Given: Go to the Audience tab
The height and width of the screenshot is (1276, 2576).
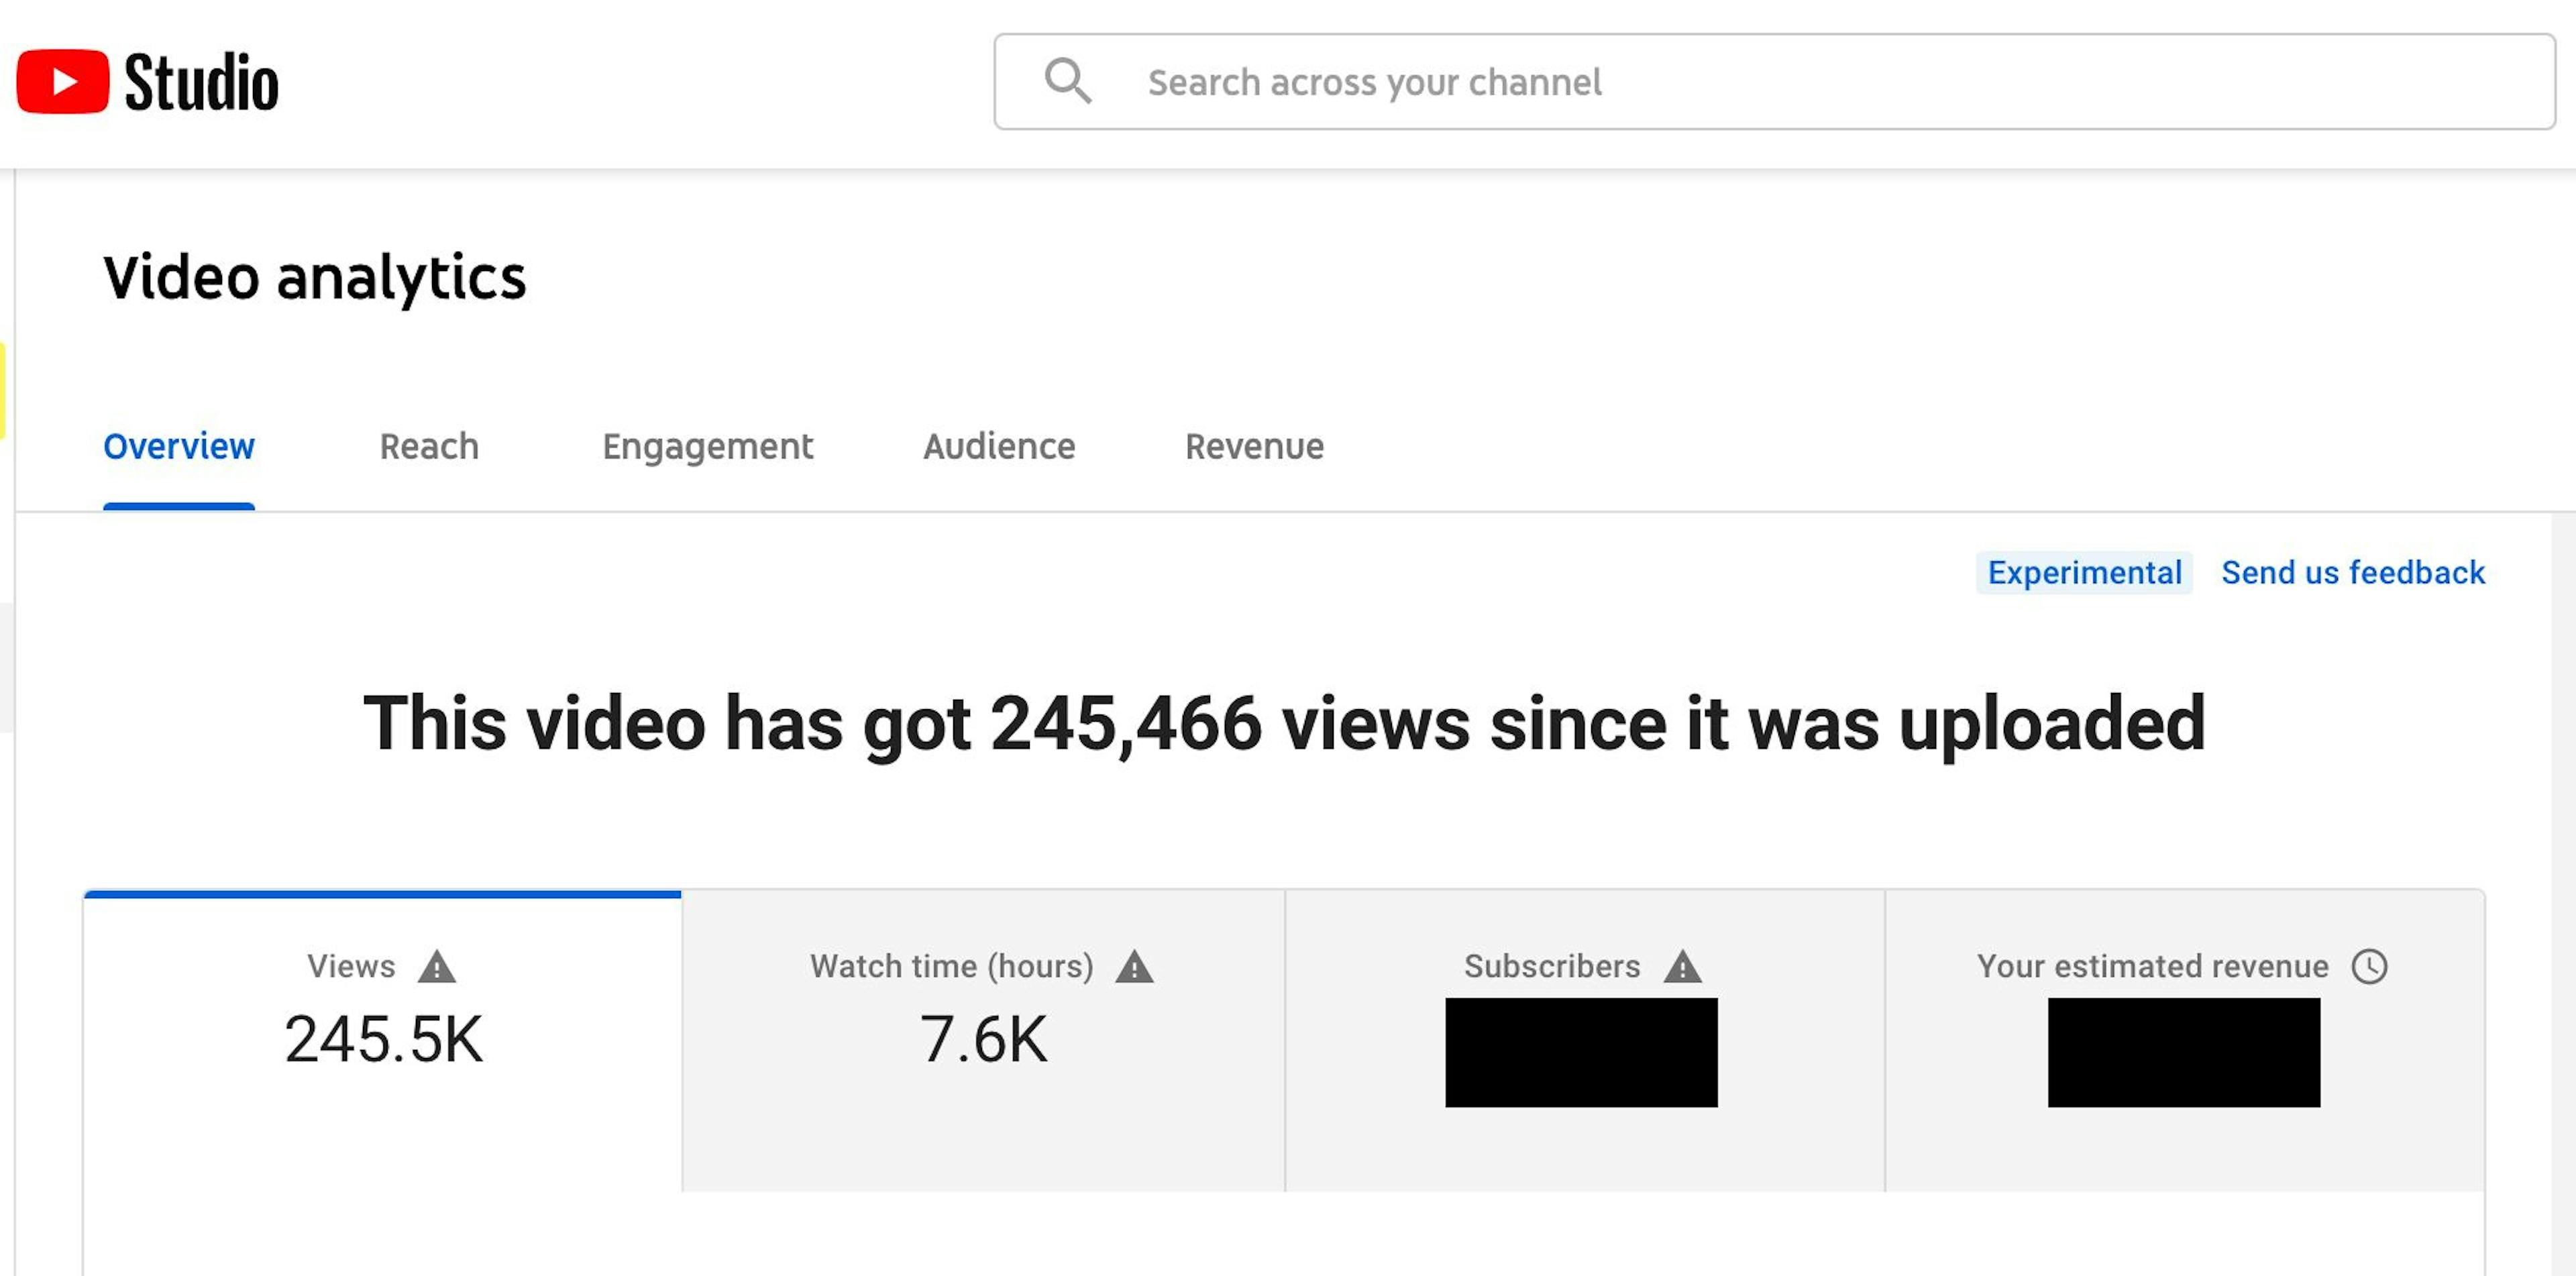Looking at the screenshot, I should [x=999, y=446].
